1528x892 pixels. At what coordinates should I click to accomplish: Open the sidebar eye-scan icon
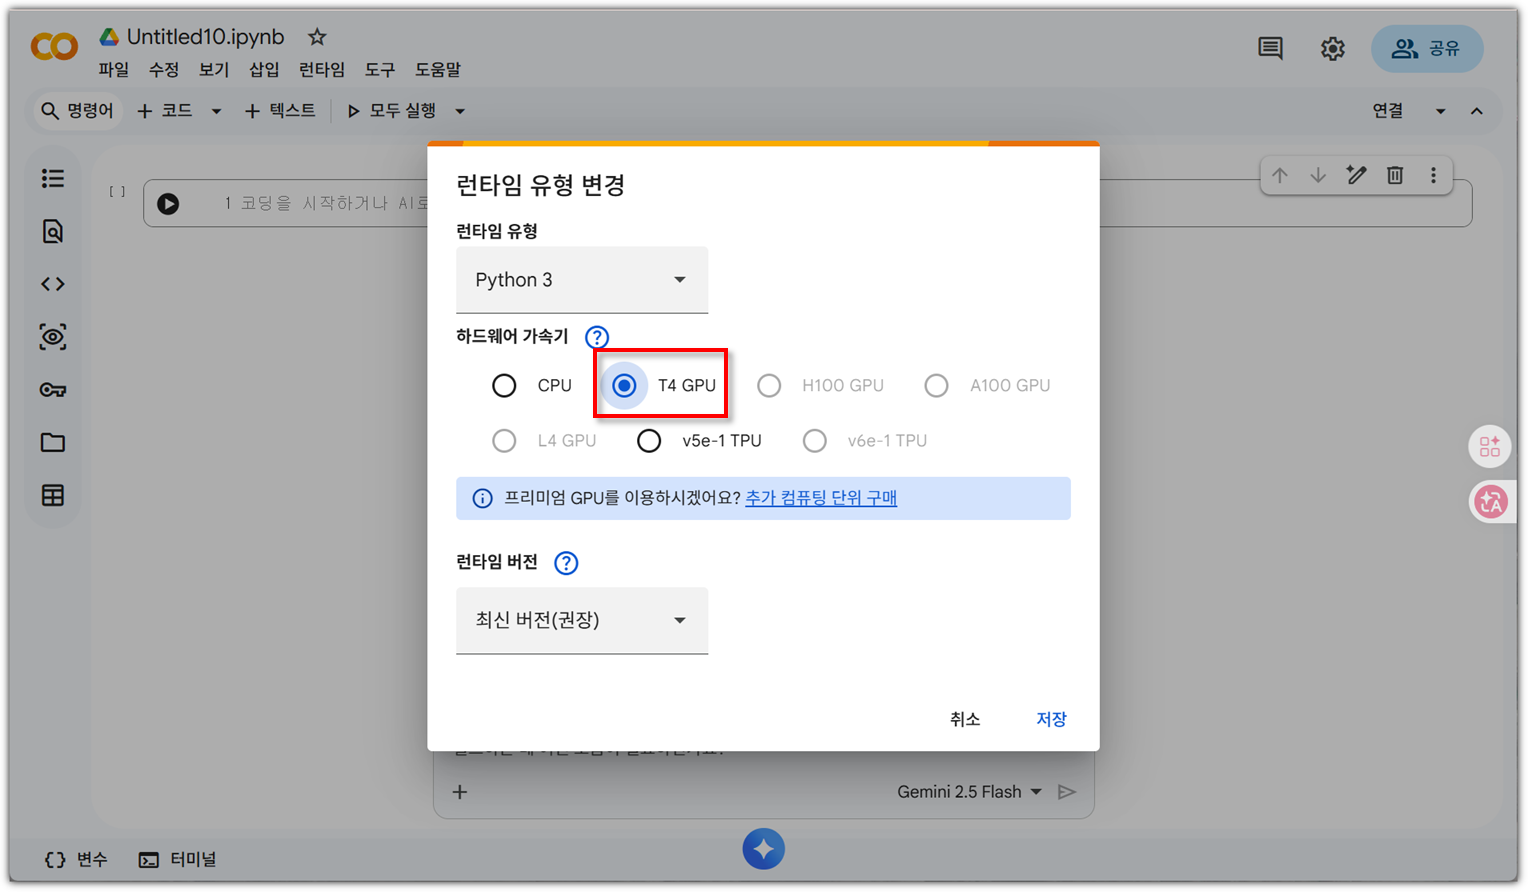coord(53,337)
